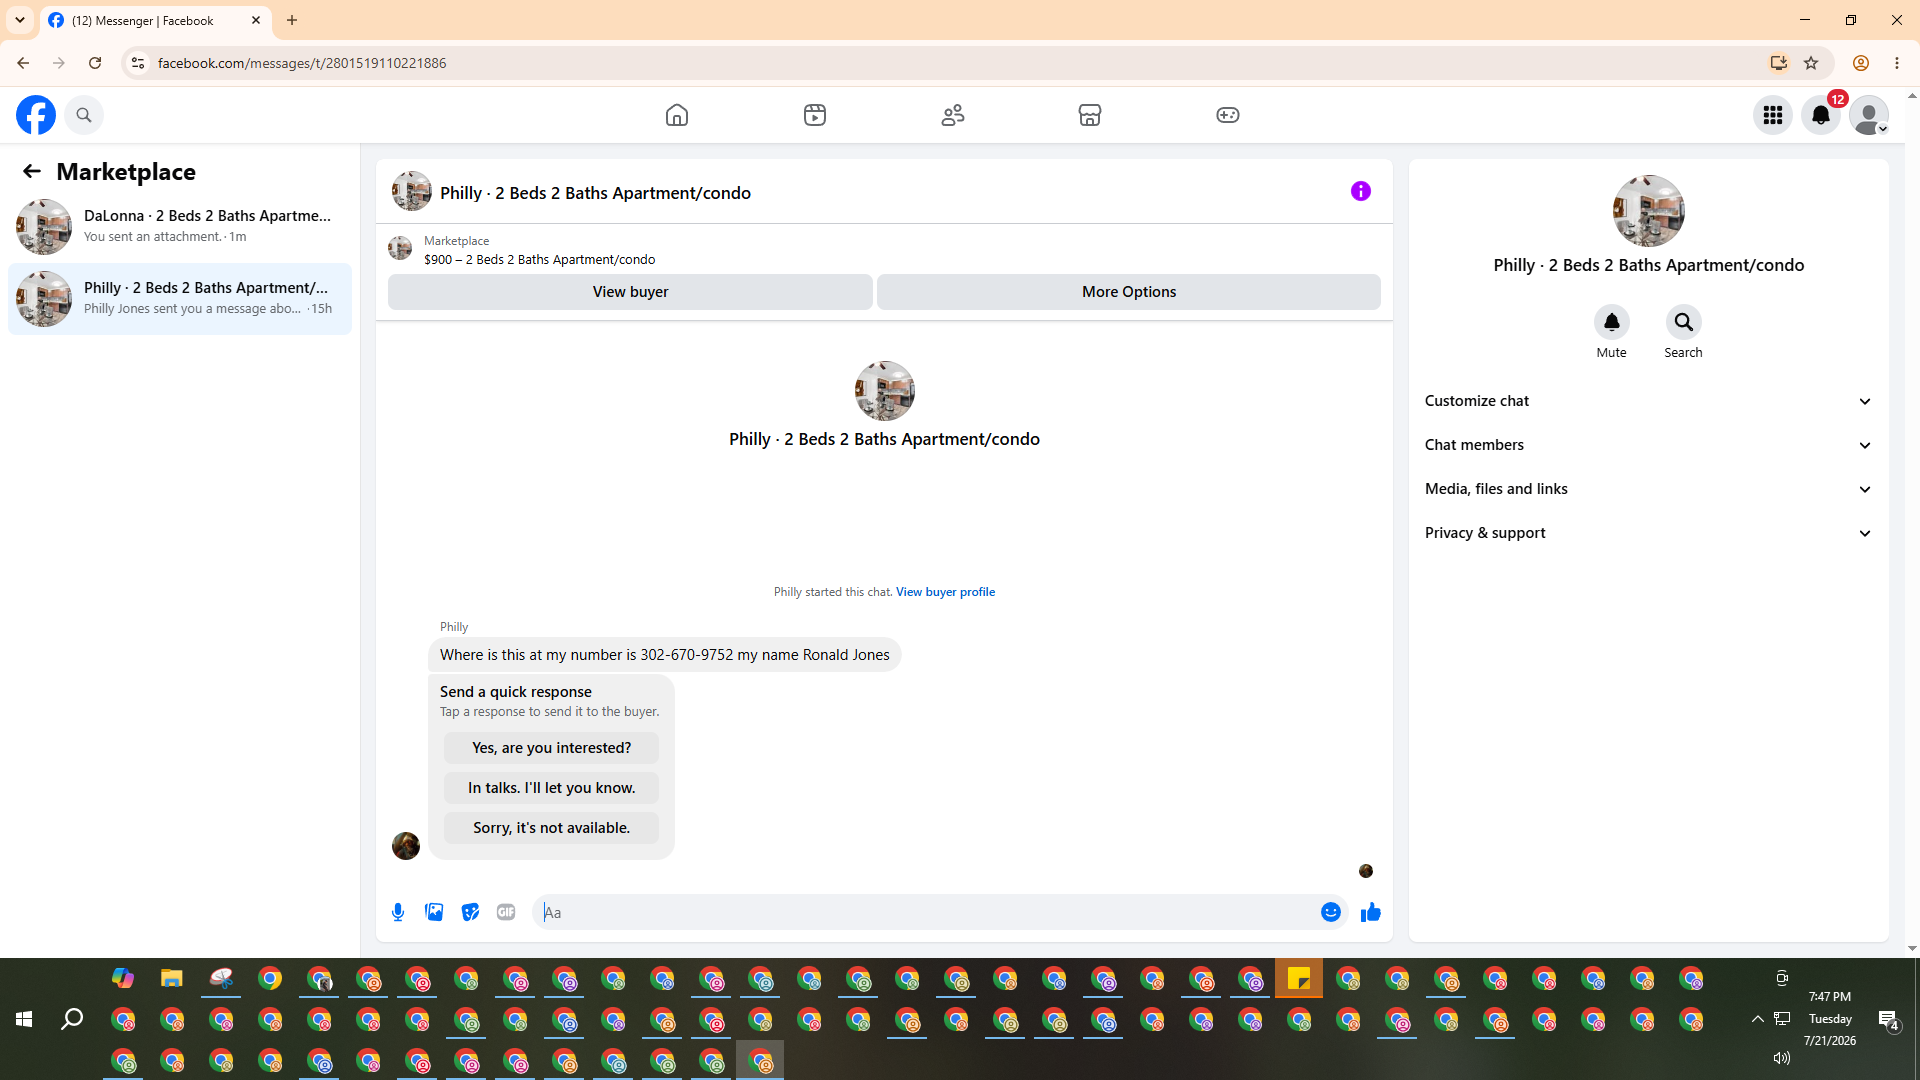Open Windows taskbar search

click(x=72, y=1019)
